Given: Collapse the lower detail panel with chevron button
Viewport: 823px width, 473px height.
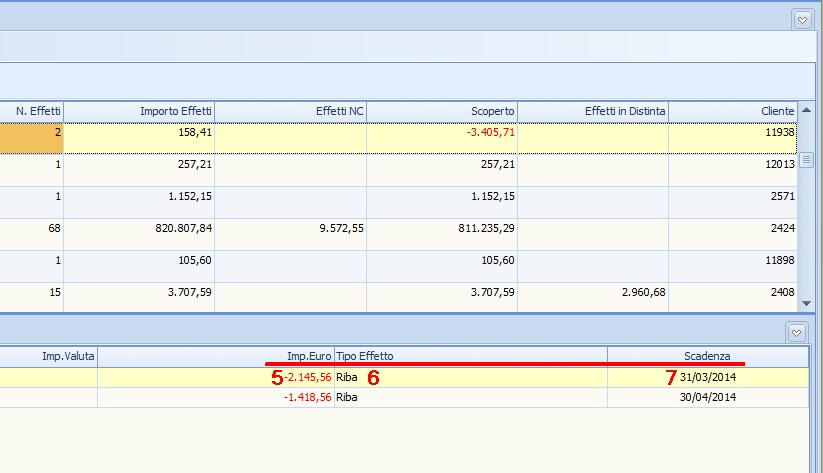Looking at the screenshot, I should point(797,332).
